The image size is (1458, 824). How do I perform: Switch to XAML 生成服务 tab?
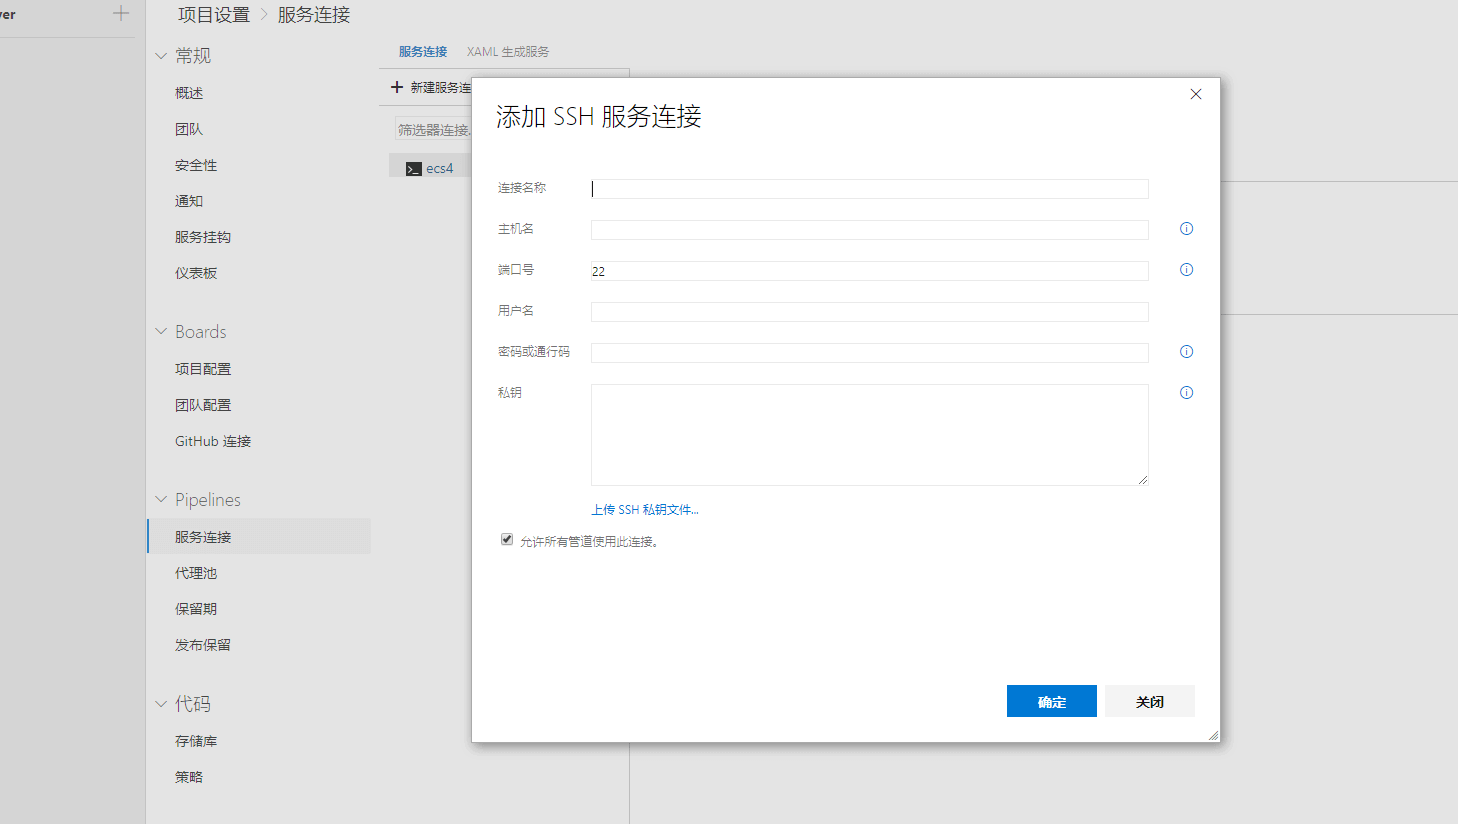507,52
